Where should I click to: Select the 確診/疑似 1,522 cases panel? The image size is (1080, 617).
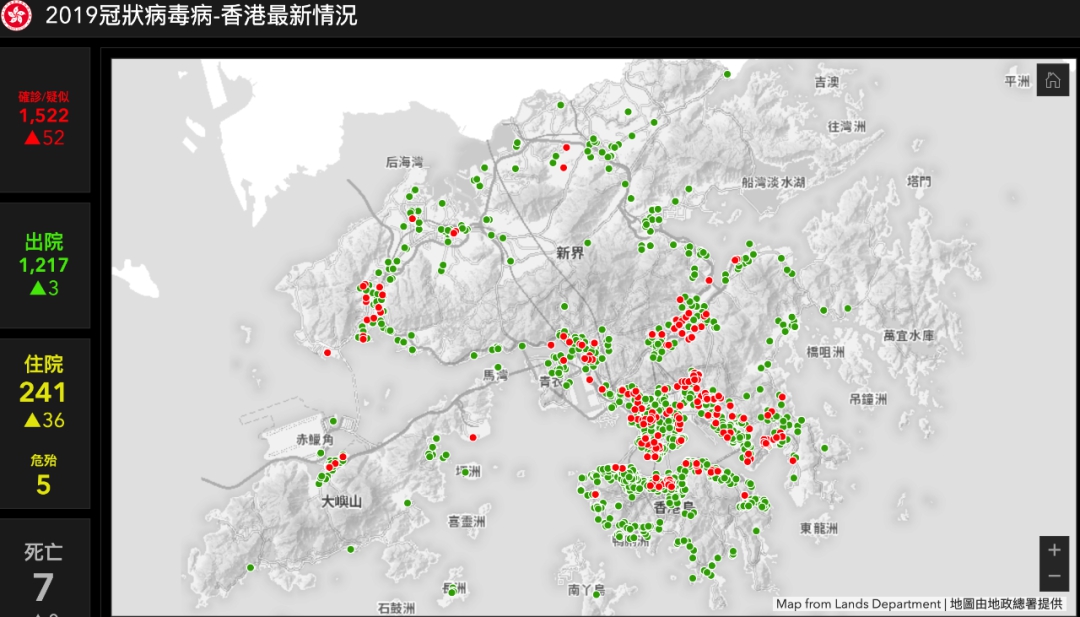point(44,119)
